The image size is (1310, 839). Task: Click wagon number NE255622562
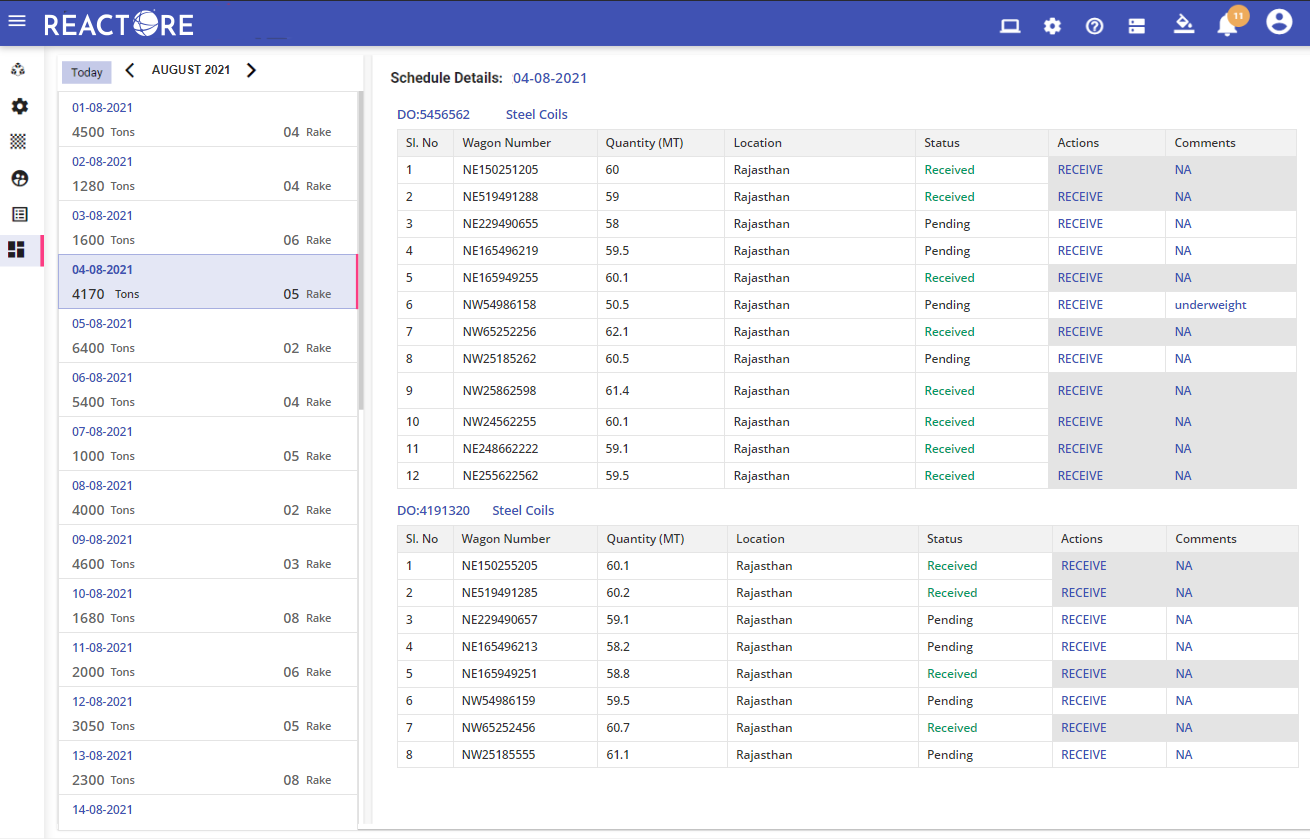click(x=500, y=476)
